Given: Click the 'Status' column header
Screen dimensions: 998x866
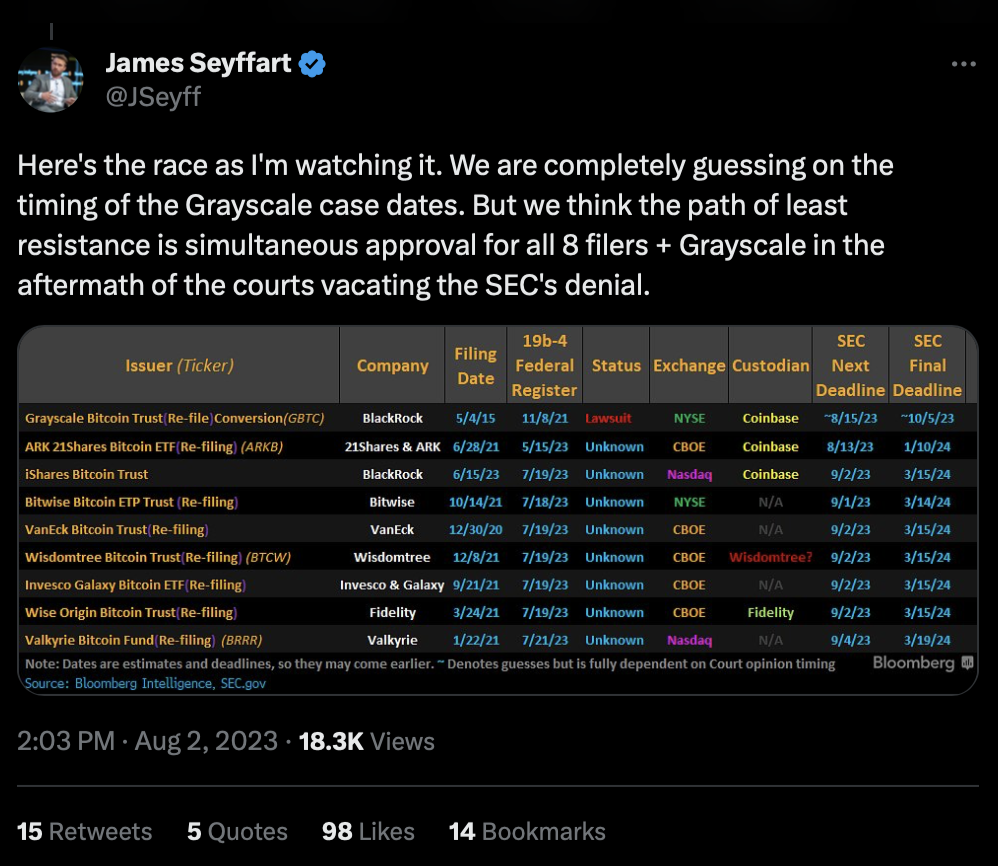Looking at the screenshot, I should [x=616, y=366].
